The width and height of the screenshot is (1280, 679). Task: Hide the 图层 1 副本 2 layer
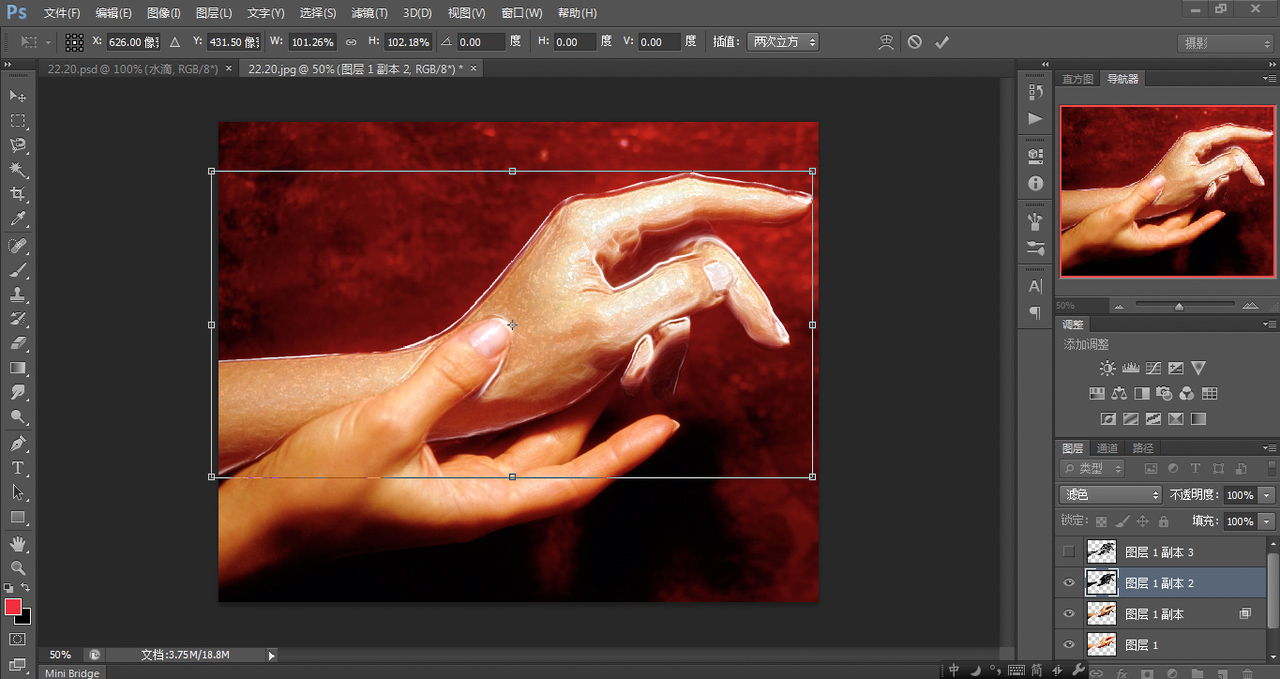(1069, 583)
